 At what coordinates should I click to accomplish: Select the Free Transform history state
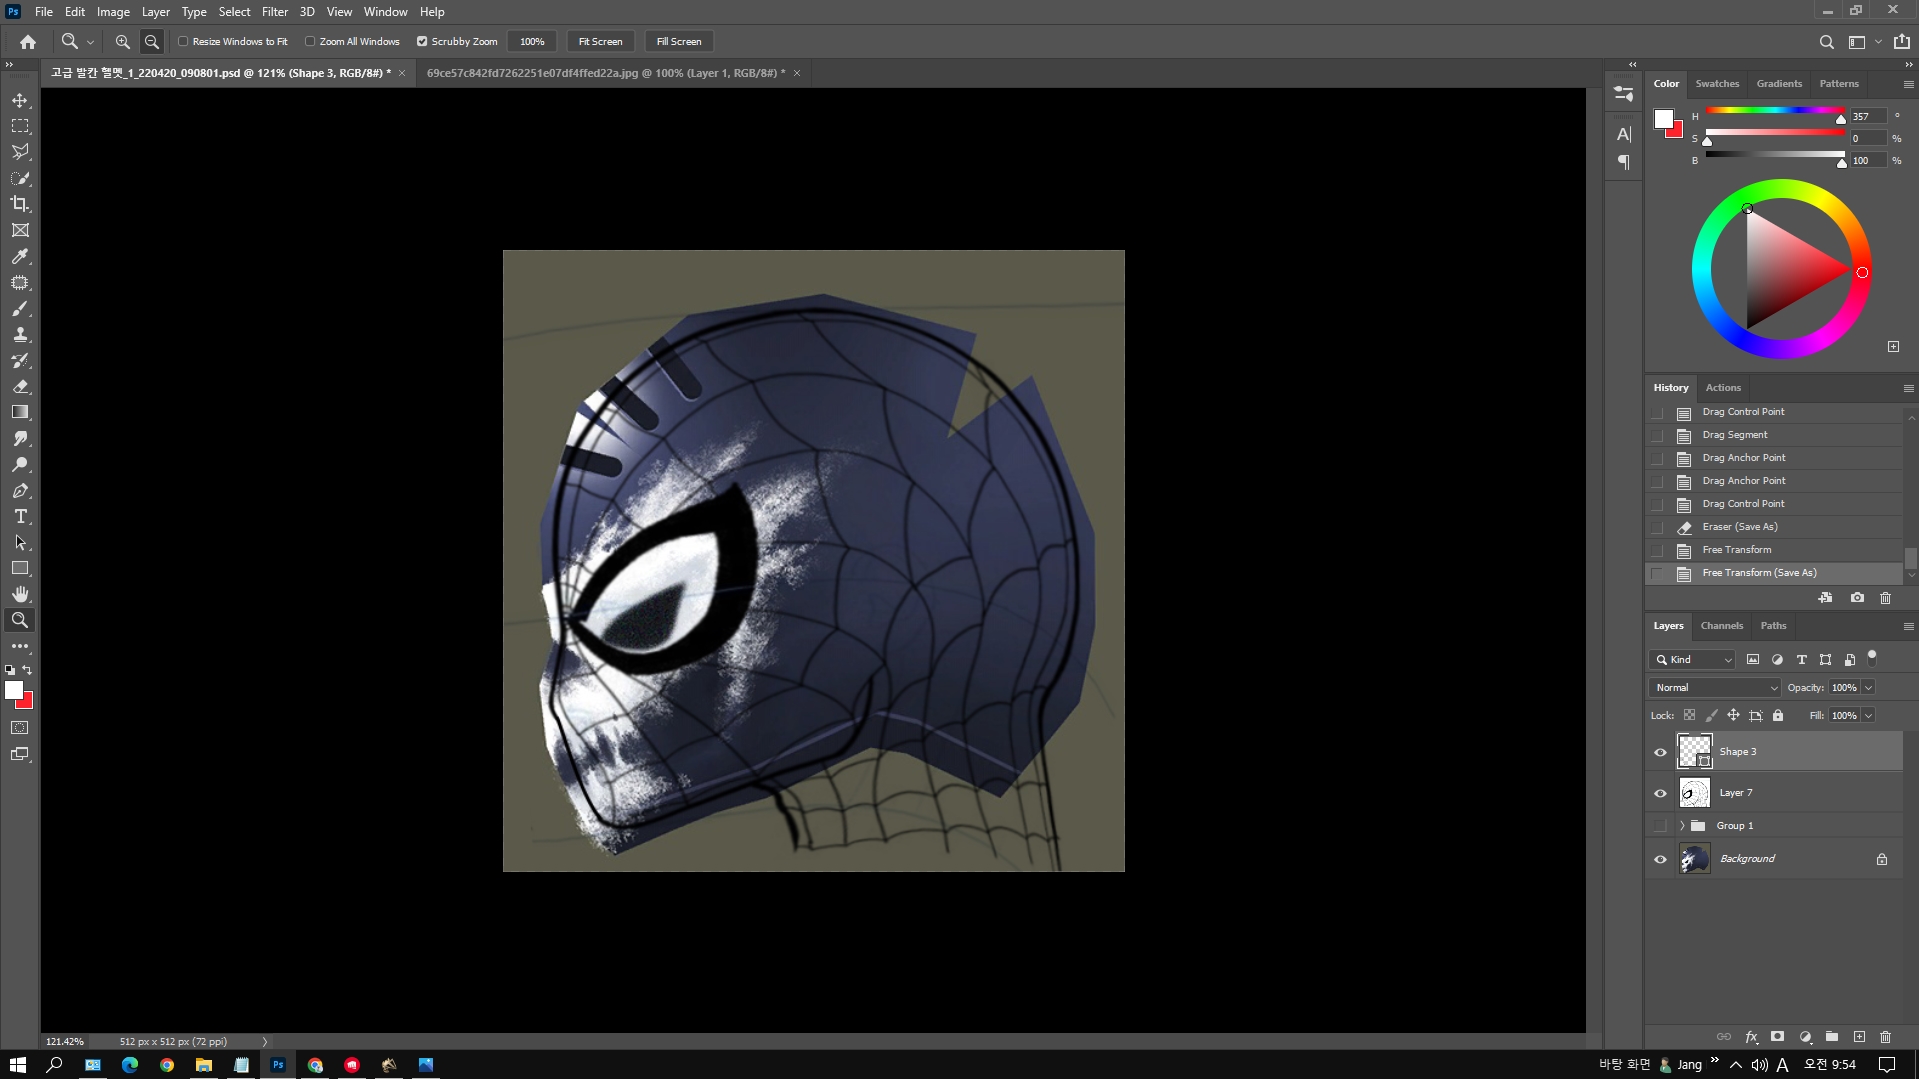click(1774, 550)
